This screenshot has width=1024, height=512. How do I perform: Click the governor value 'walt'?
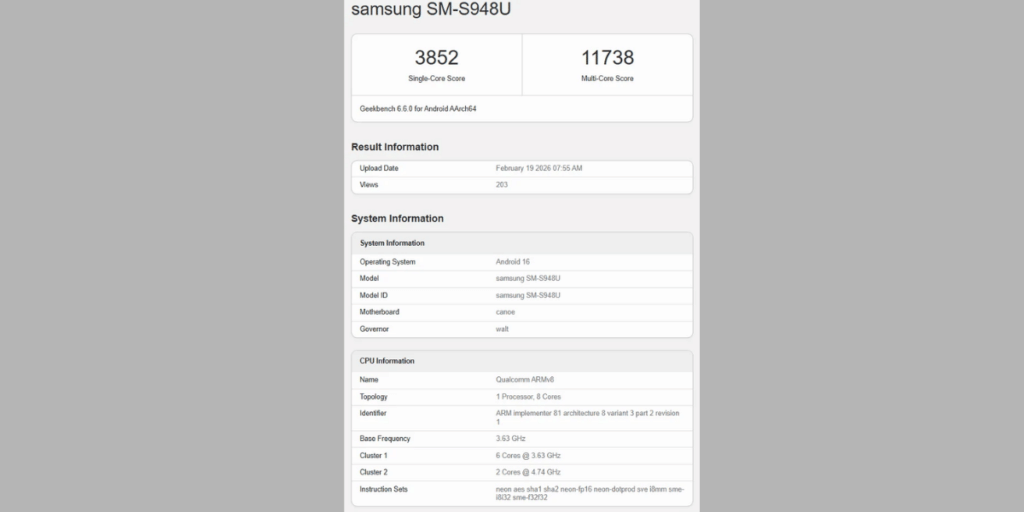[x=502, y=329]
